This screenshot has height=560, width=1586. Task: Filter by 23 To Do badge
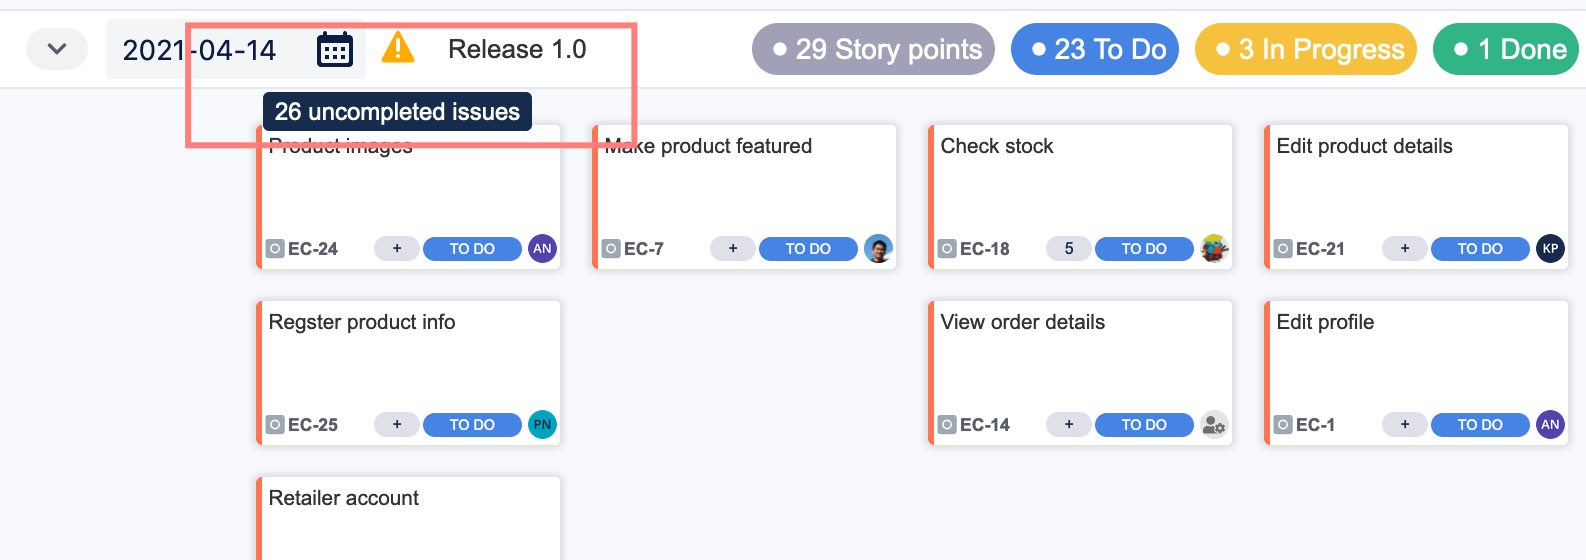[1095, 49]
